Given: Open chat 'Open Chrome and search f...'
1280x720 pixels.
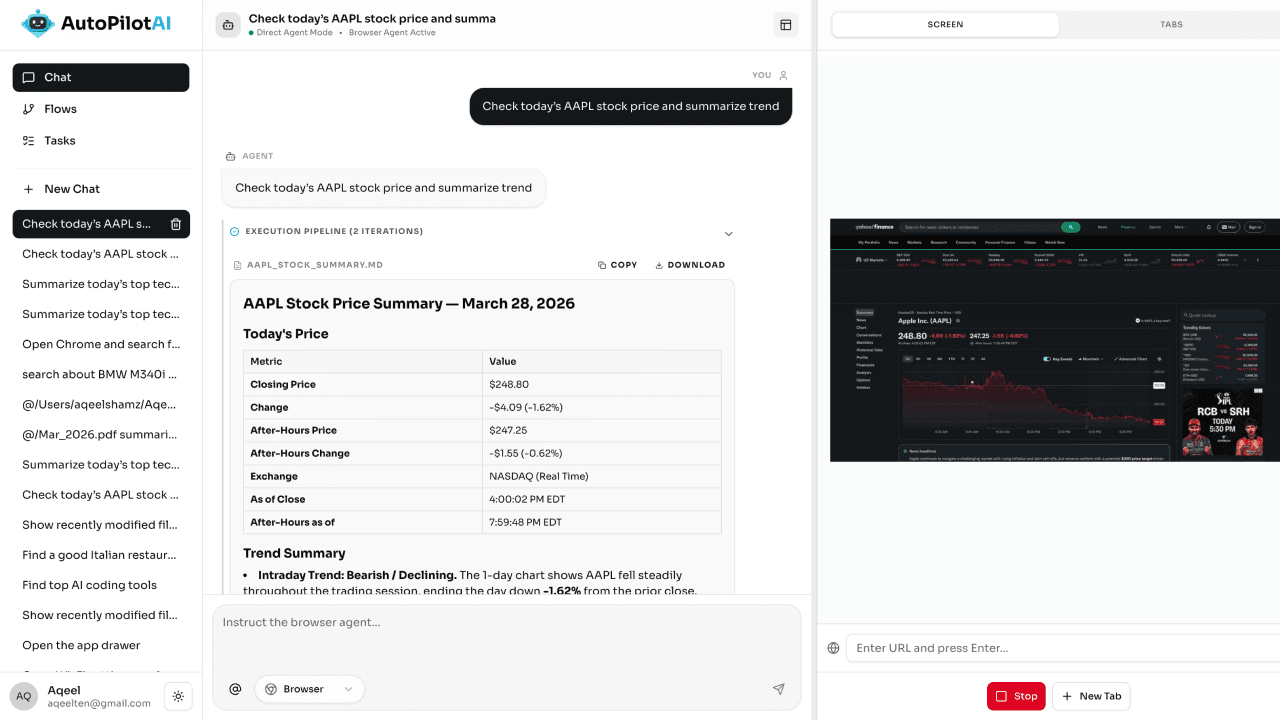Looking at the screenshot, I should pyautogui.click(x=101, y=344).
